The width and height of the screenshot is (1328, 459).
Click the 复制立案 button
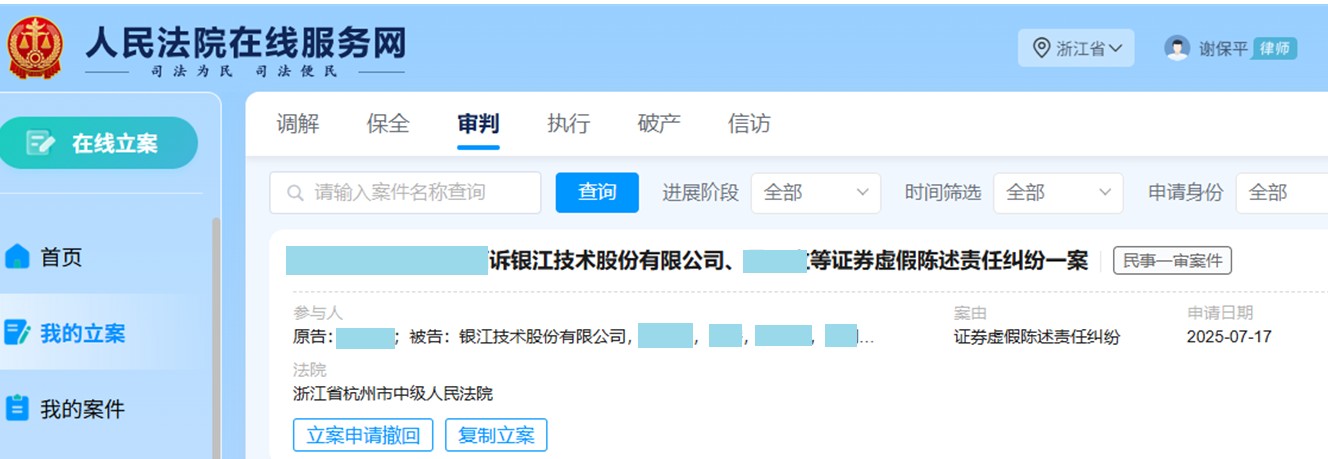coord(496,435)
